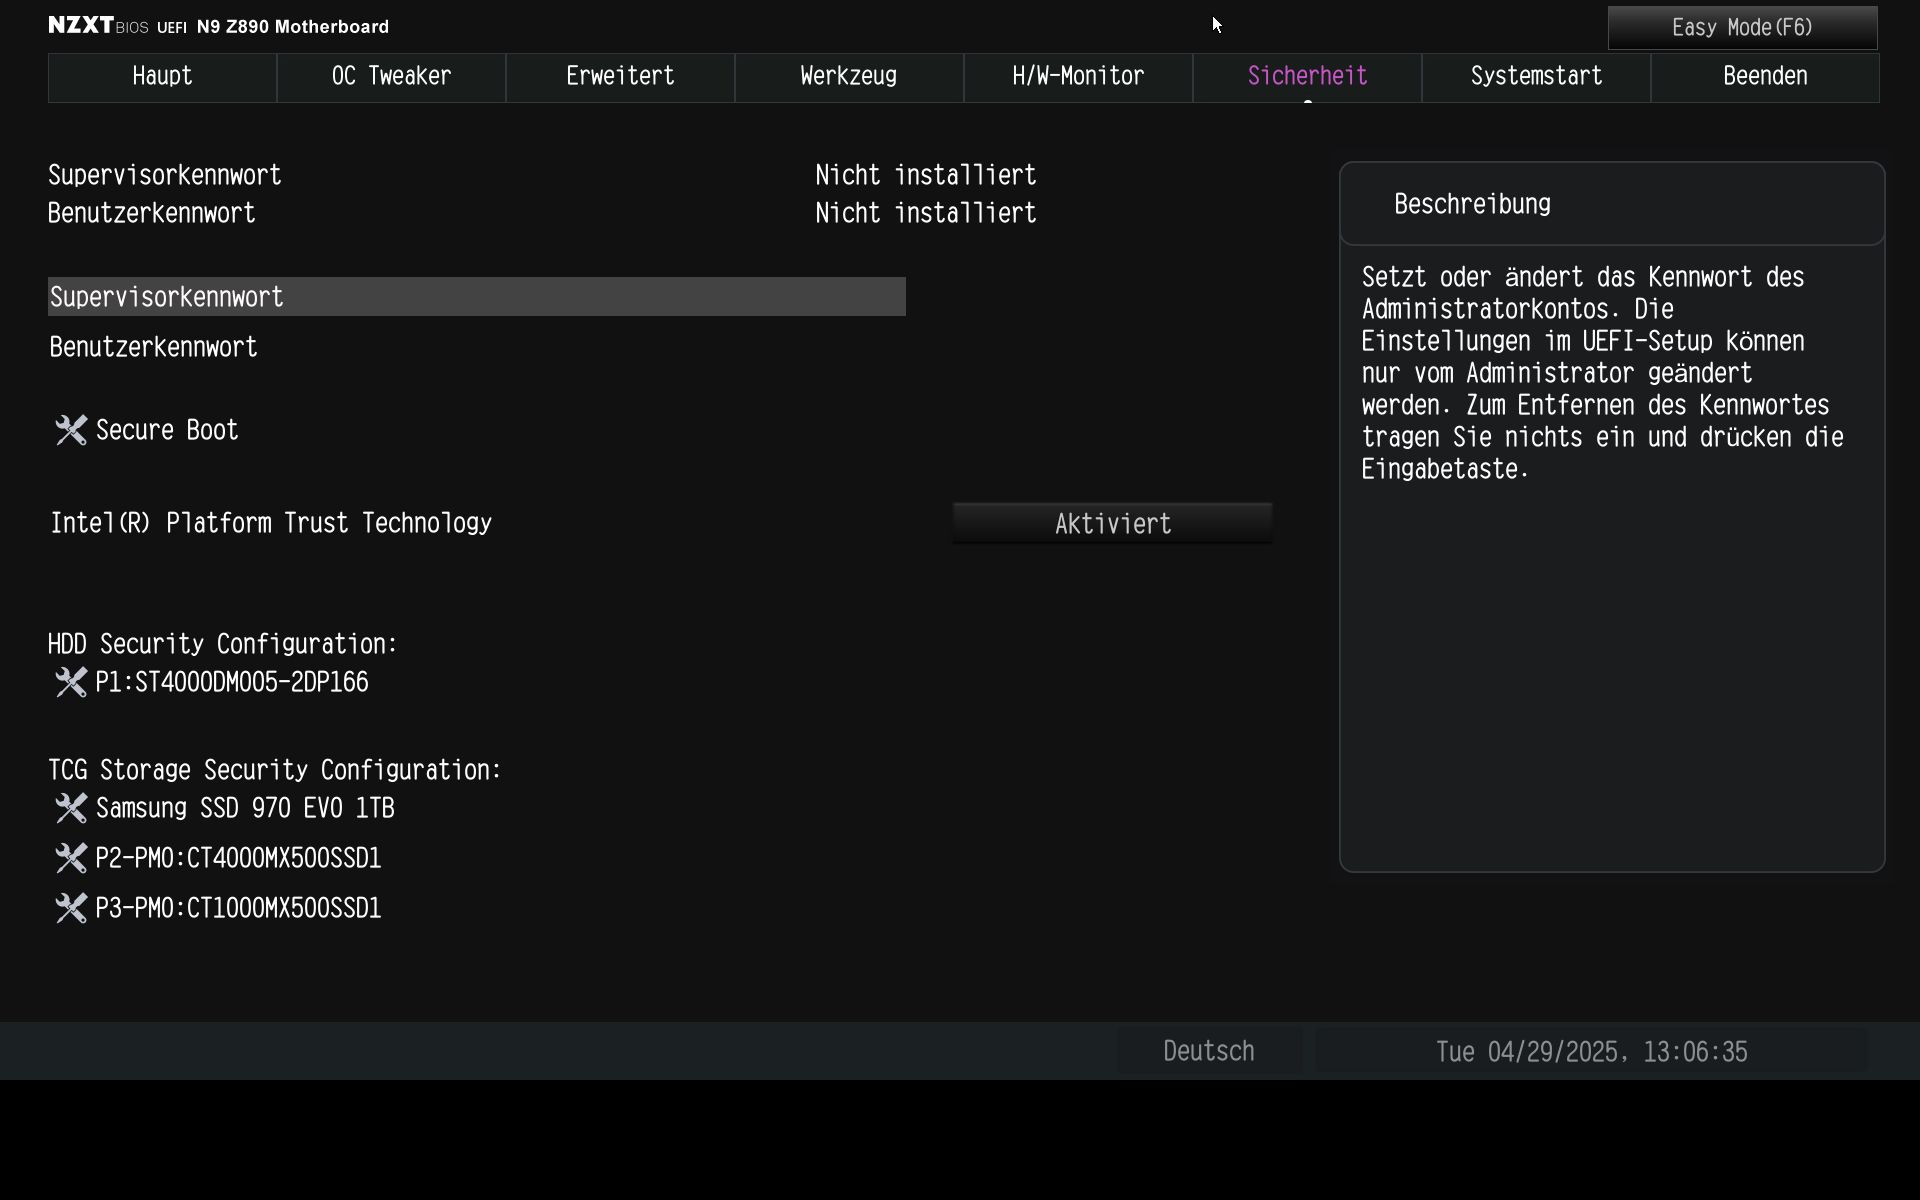The height and width of the screenshot is (1200, 1920).
Task: Click the date and time display
Action: click(1591, 1052)
